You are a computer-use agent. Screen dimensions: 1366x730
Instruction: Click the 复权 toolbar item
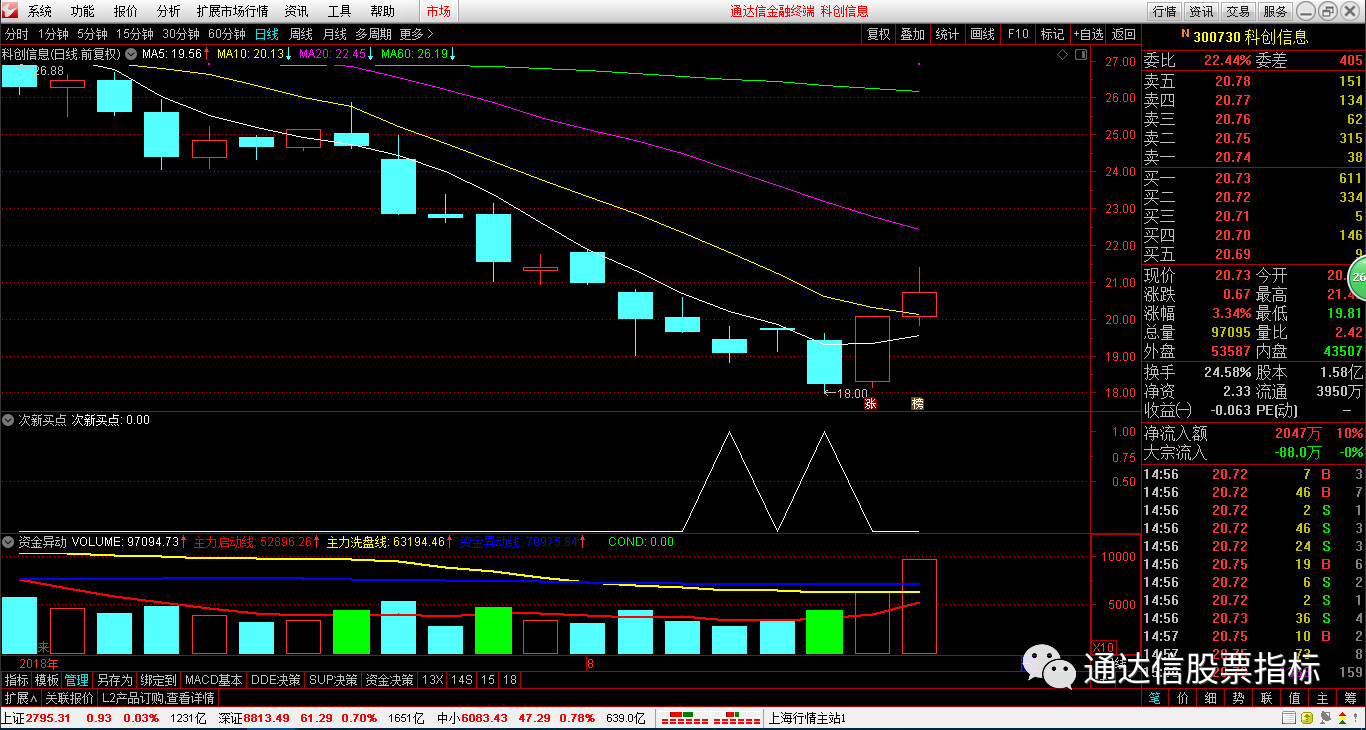point(878,34)
